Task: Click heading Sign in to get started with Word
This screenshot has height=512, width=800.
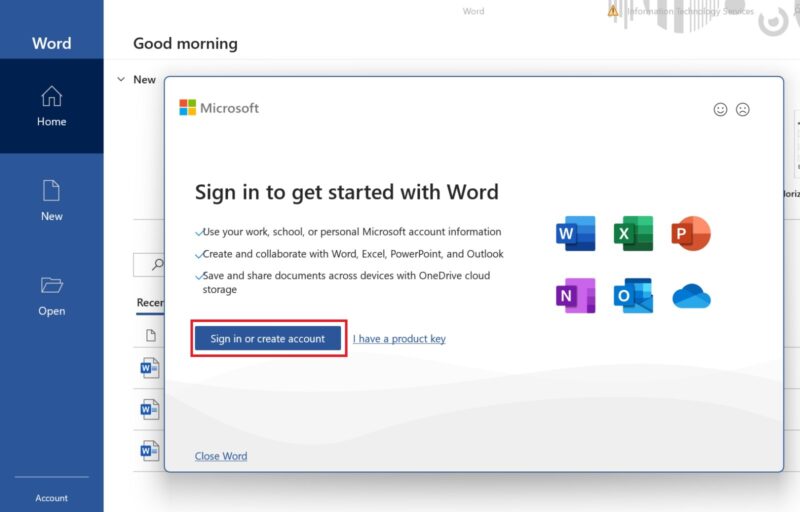Action: (347, 192)
